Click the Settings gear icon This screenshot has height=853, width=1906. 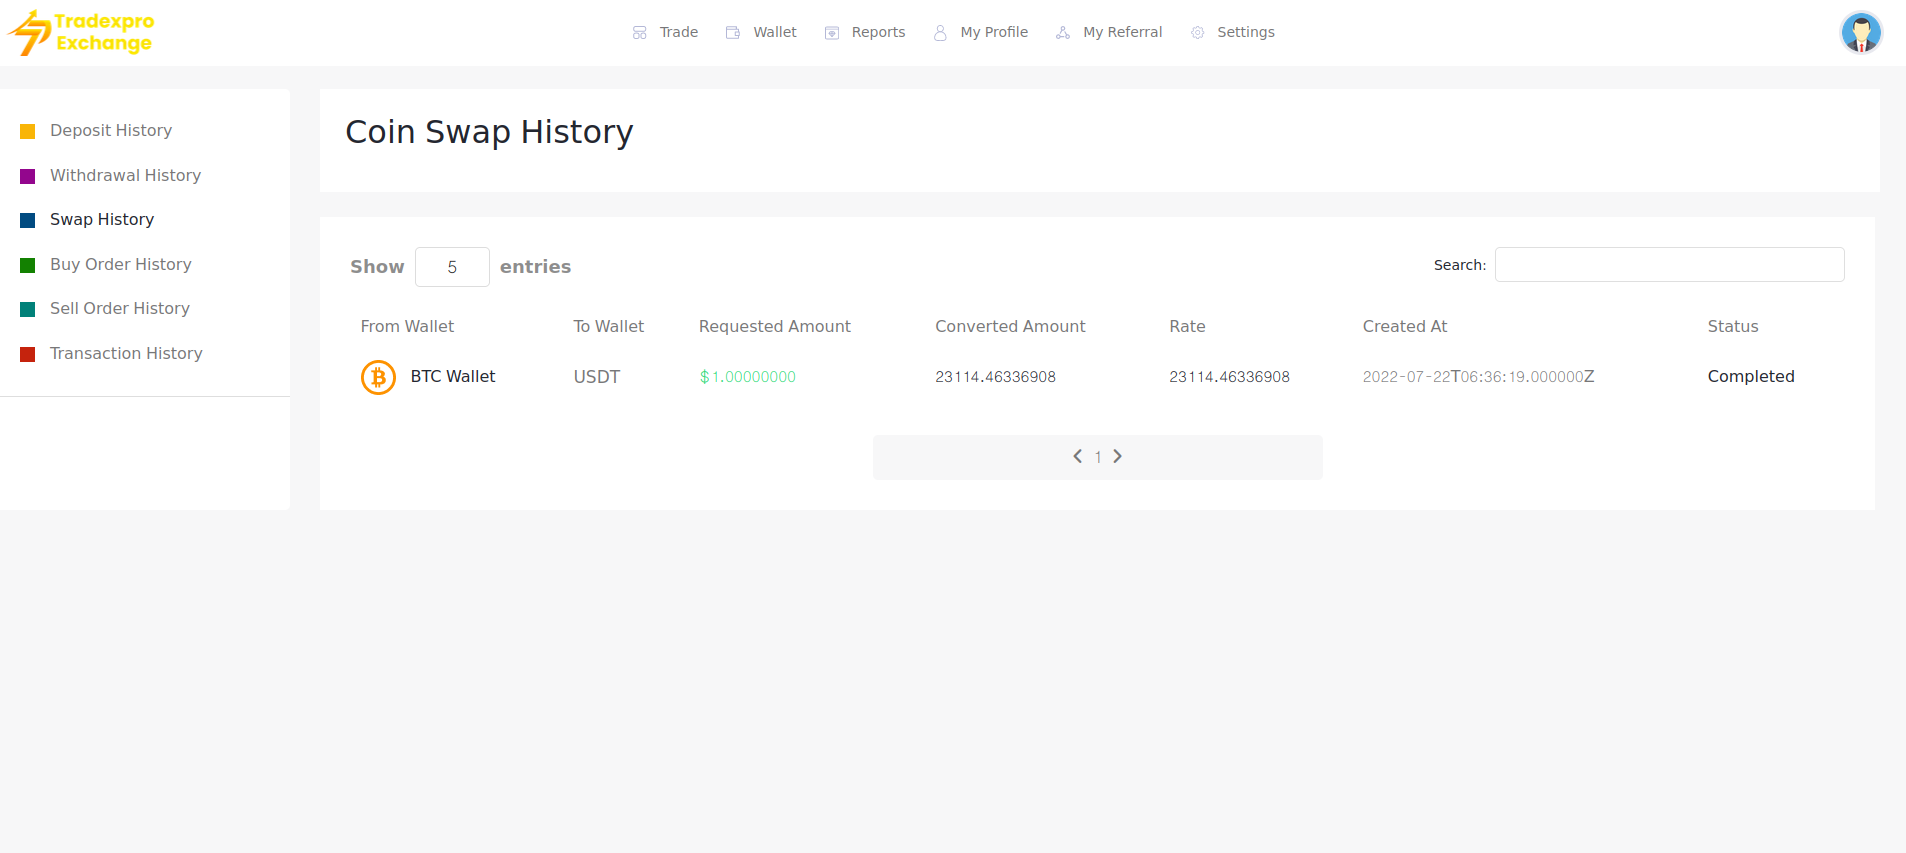point(1197,33)
